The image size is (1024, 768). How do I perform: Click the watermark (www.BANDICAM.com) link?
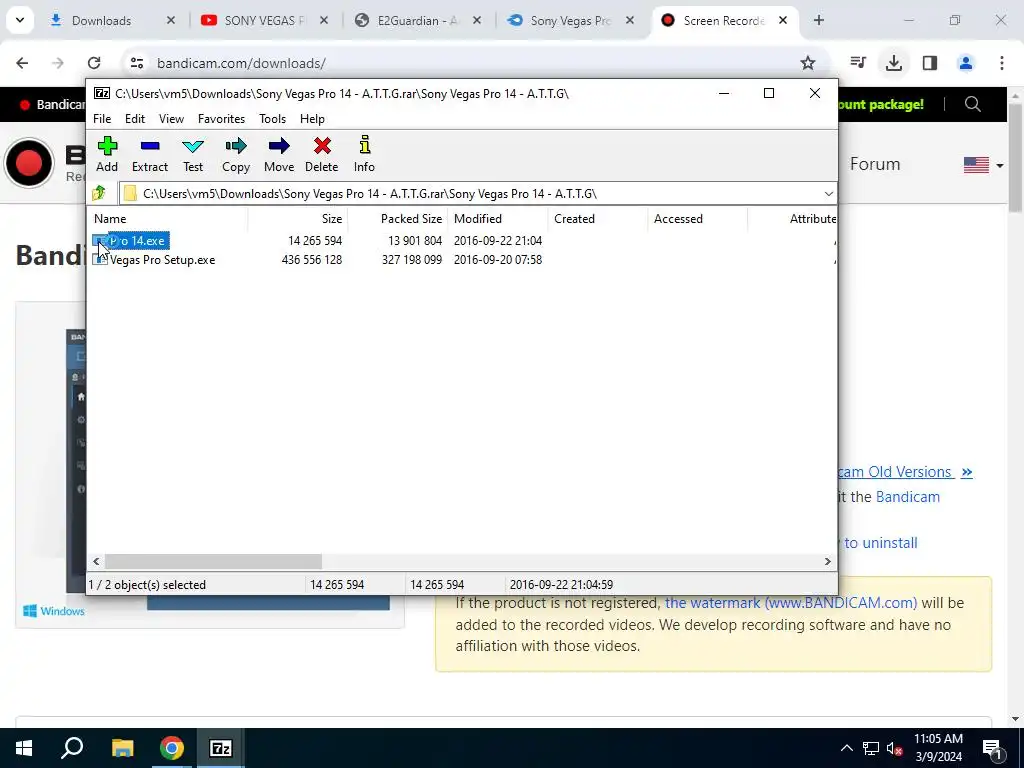[790, 603]
